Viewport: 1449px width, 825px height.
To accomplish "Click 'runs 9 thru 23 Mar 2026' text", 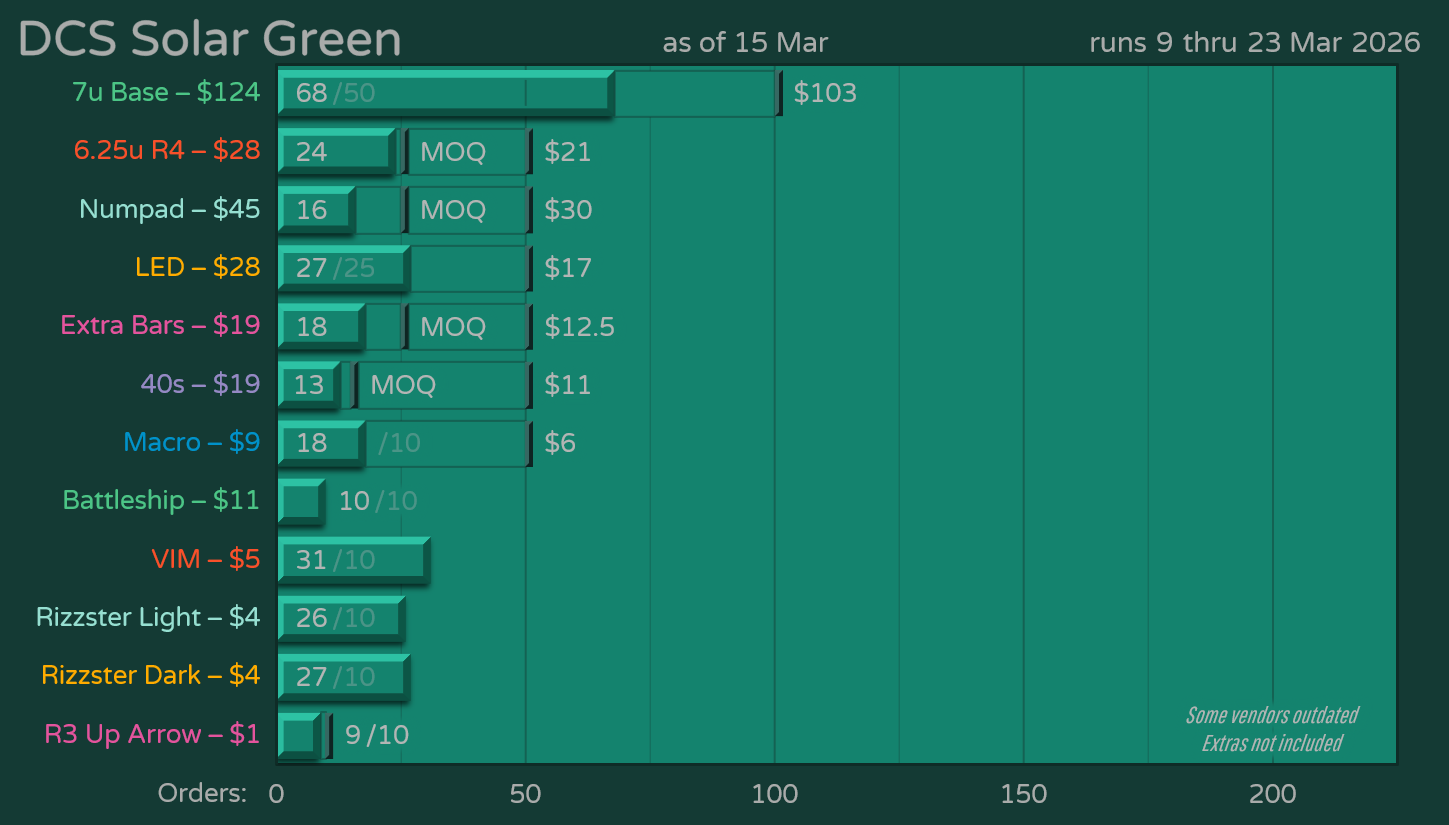I will 1255,42.
